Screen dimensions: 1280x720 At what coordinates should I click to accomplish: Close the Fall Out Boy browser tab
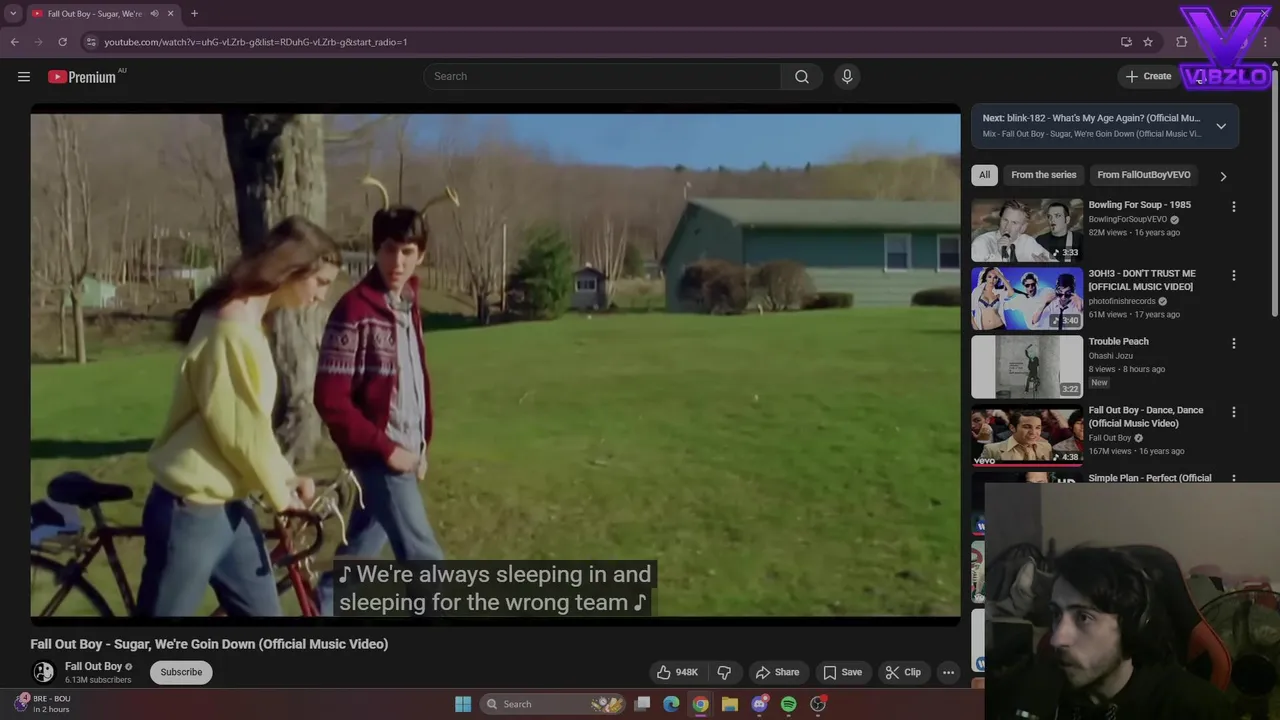tap(170, 13)
